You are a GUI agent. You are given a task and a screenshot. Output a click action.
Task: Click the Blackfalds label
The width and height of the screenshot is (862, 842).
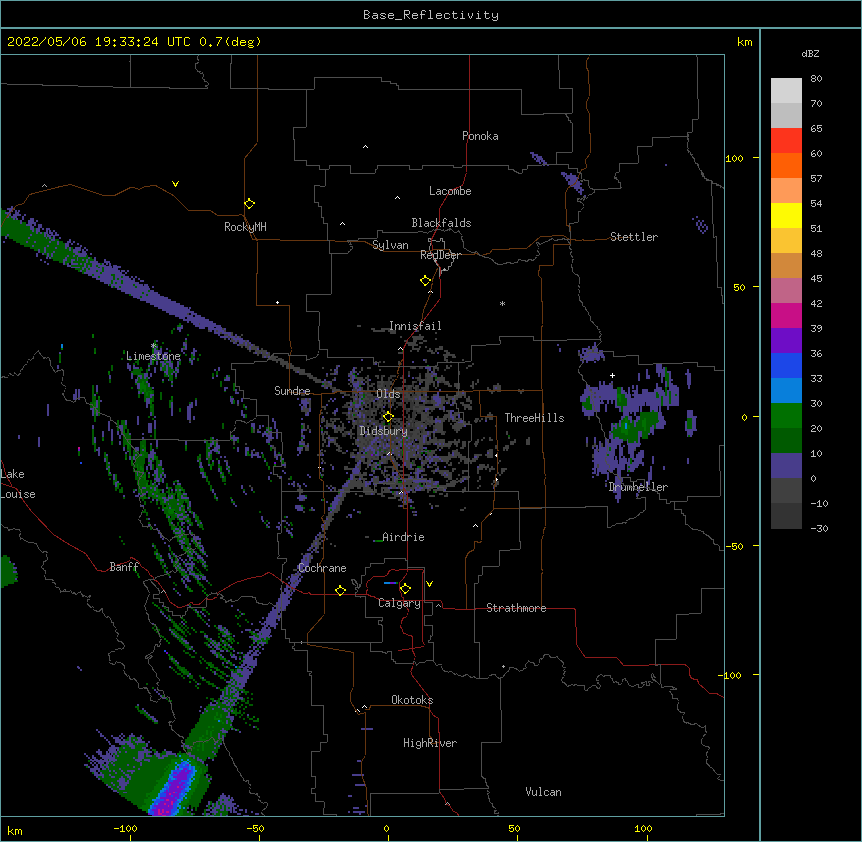441,223
